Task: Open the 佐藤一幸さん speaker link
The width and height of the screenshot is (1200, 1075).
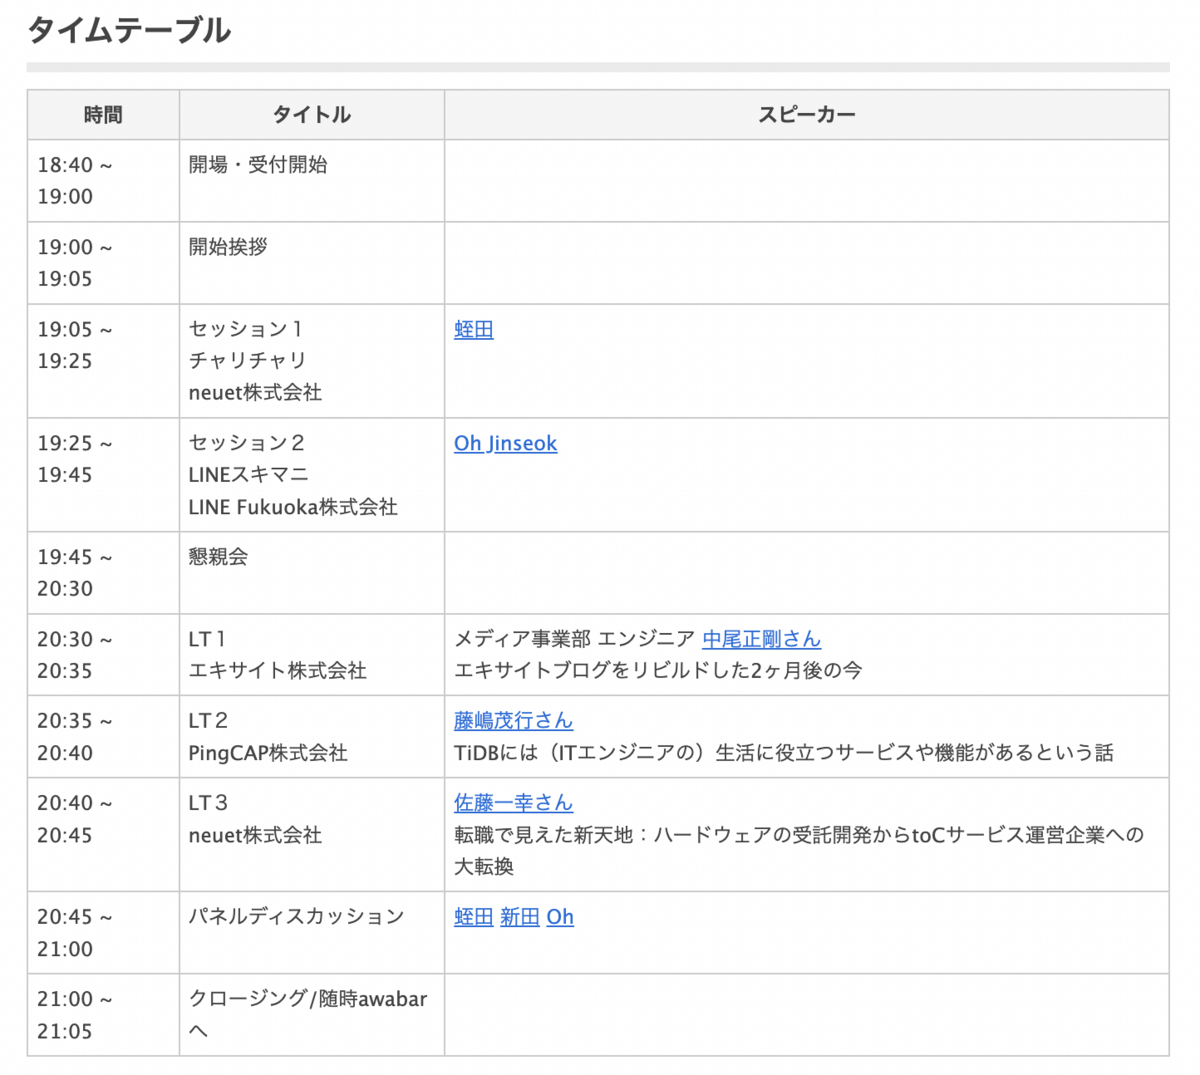Action: (x=513, y=803)
